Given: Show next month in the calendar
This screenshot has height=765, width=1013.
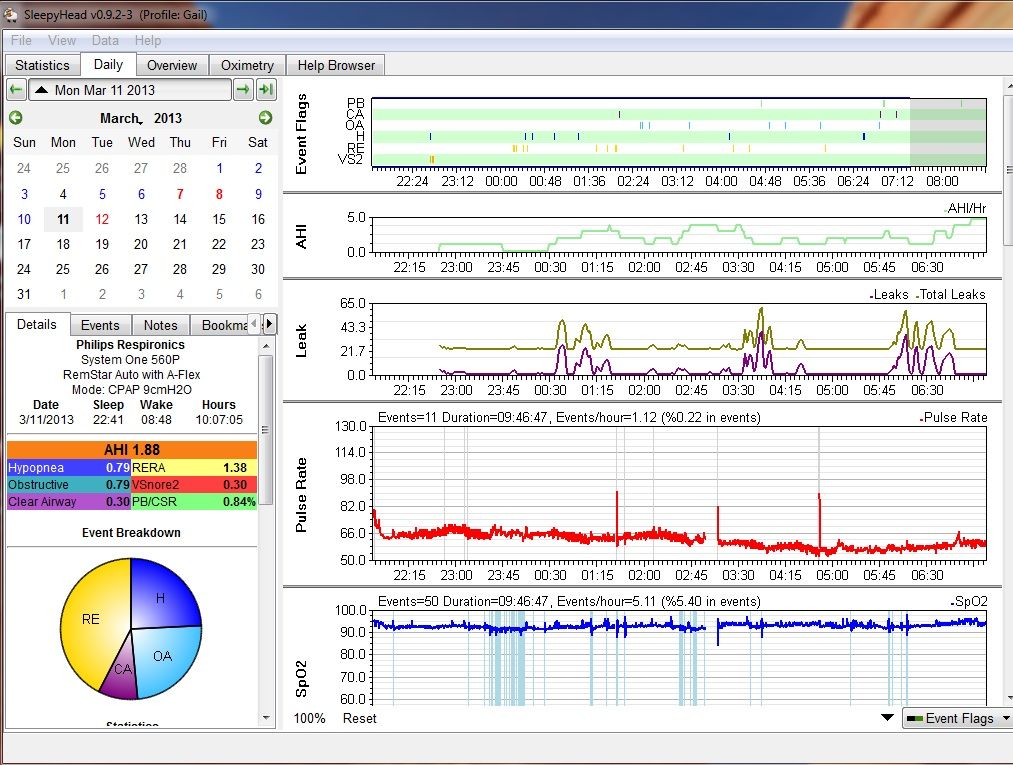Looking at the screenshot, I should pyautogui.click(x=265, y=118).
